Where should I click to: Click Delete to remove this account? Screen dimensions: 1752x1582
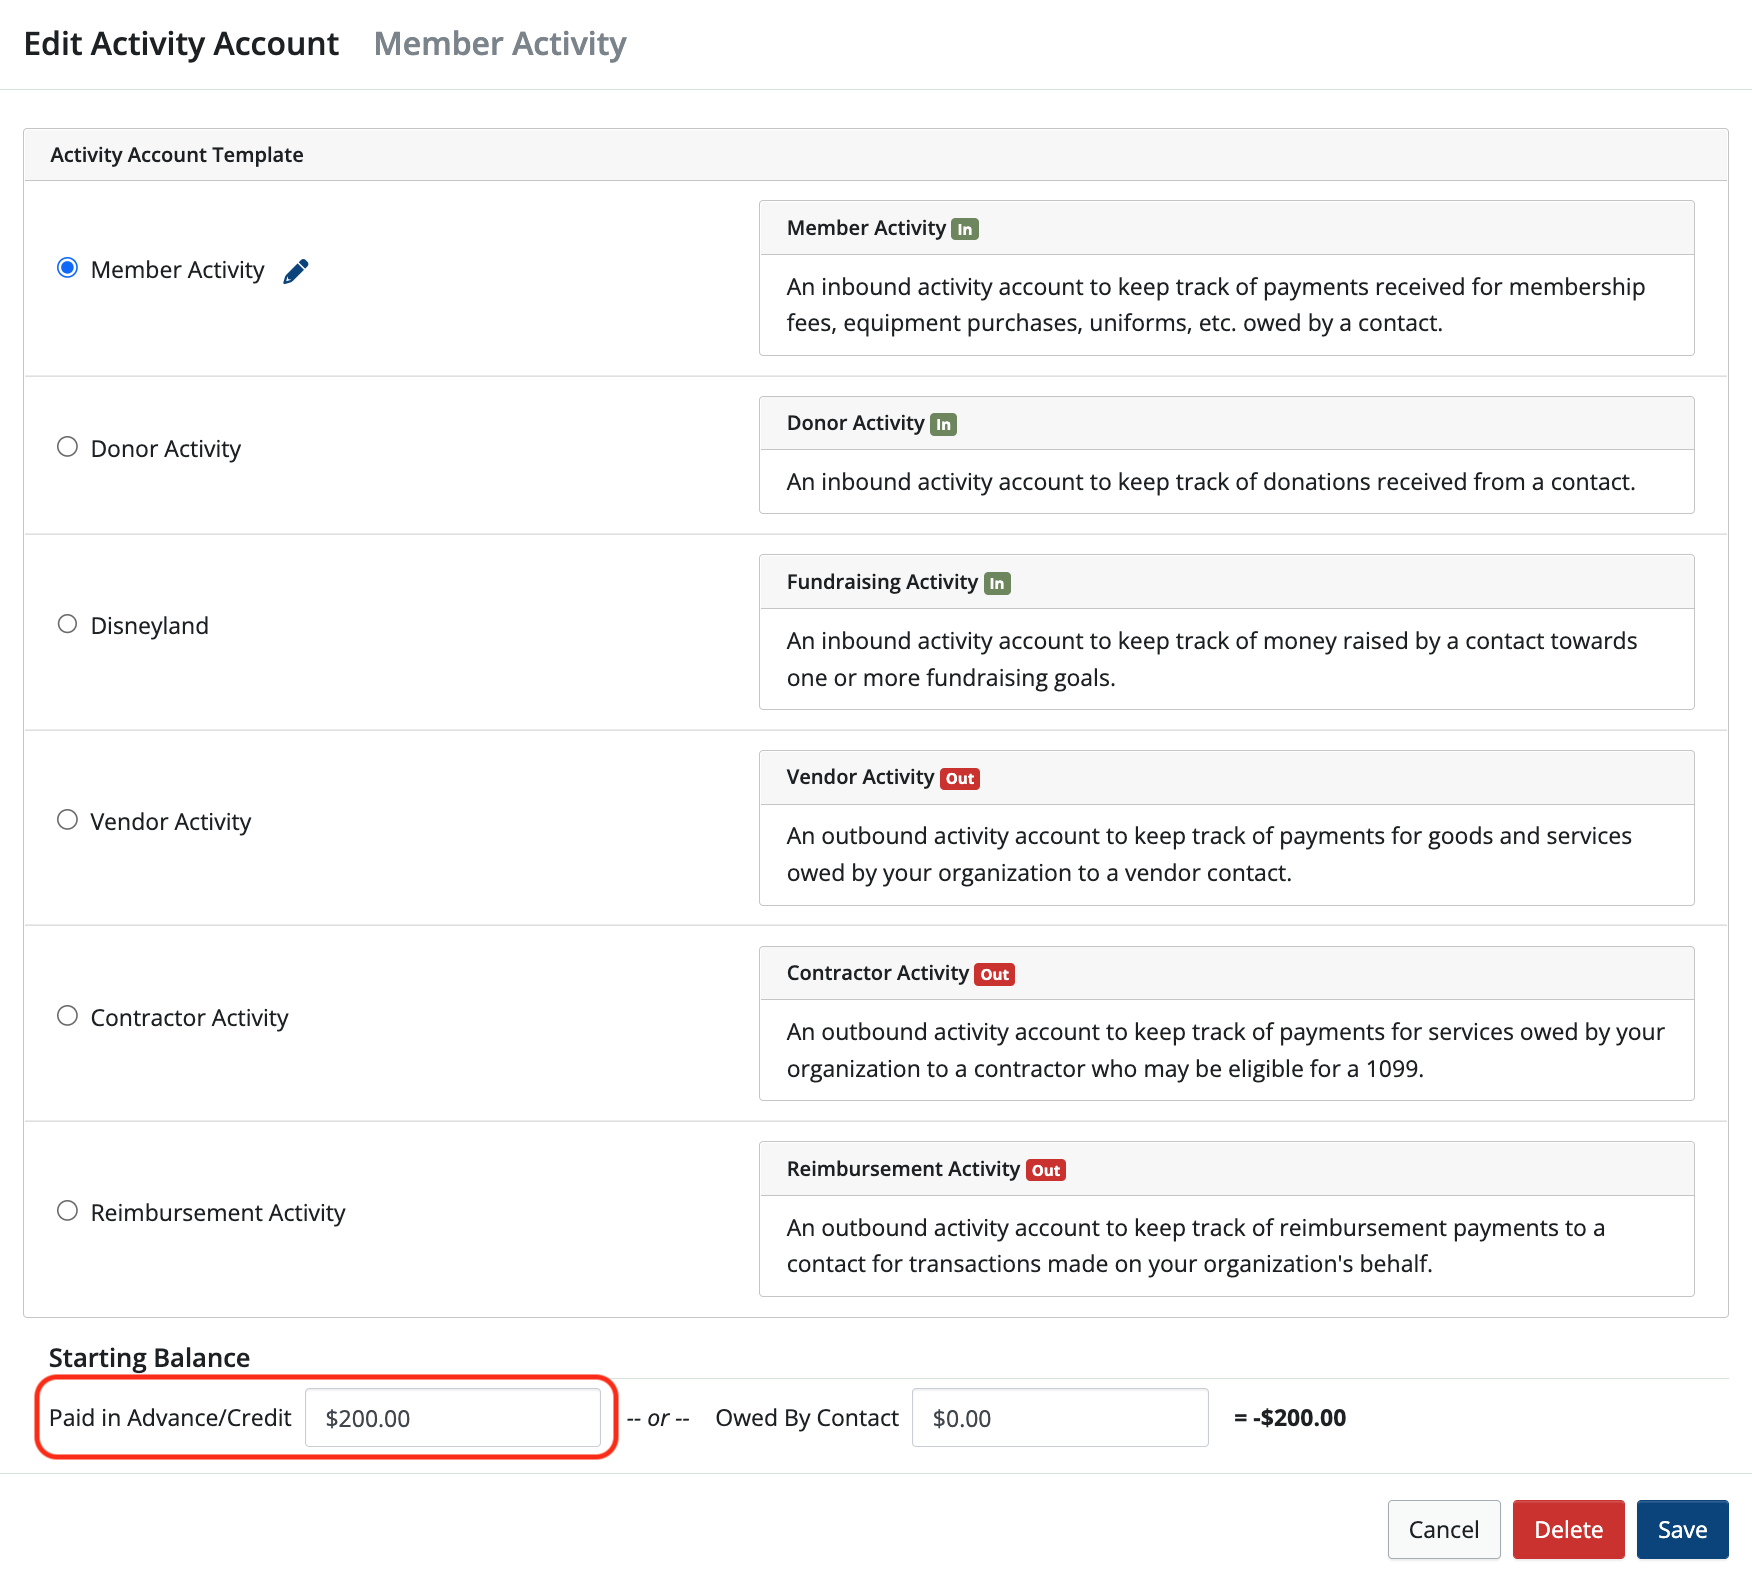[1568, 1529]
